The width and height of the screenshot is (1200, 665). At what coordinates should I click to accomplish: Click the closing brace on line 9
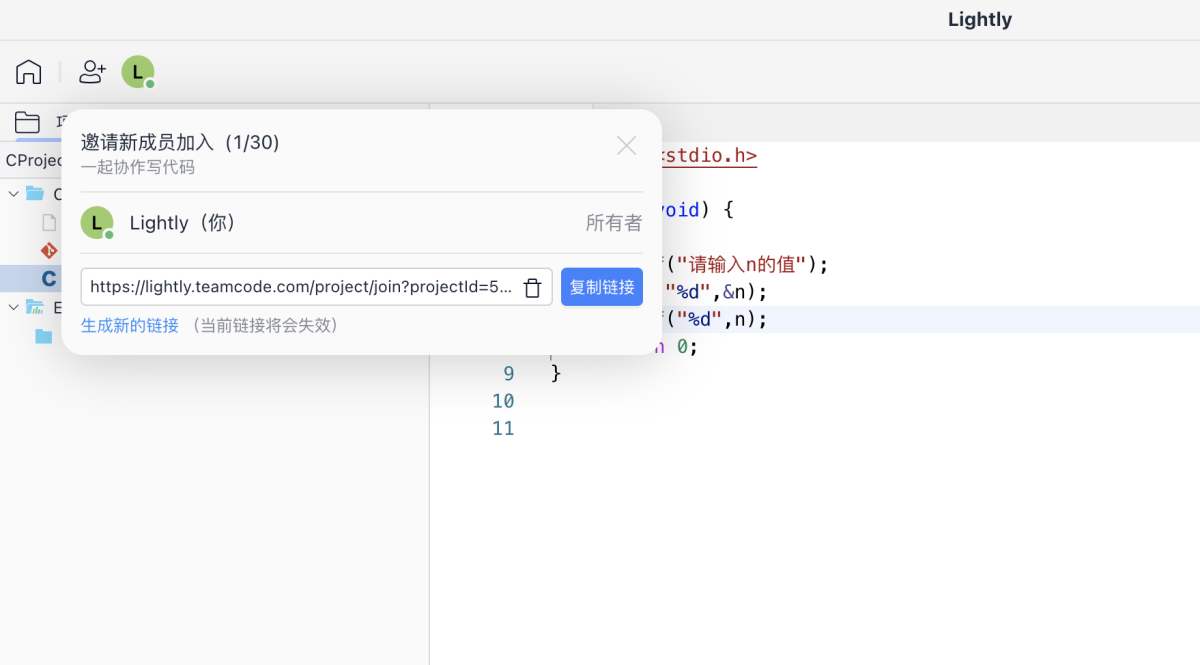556,374
